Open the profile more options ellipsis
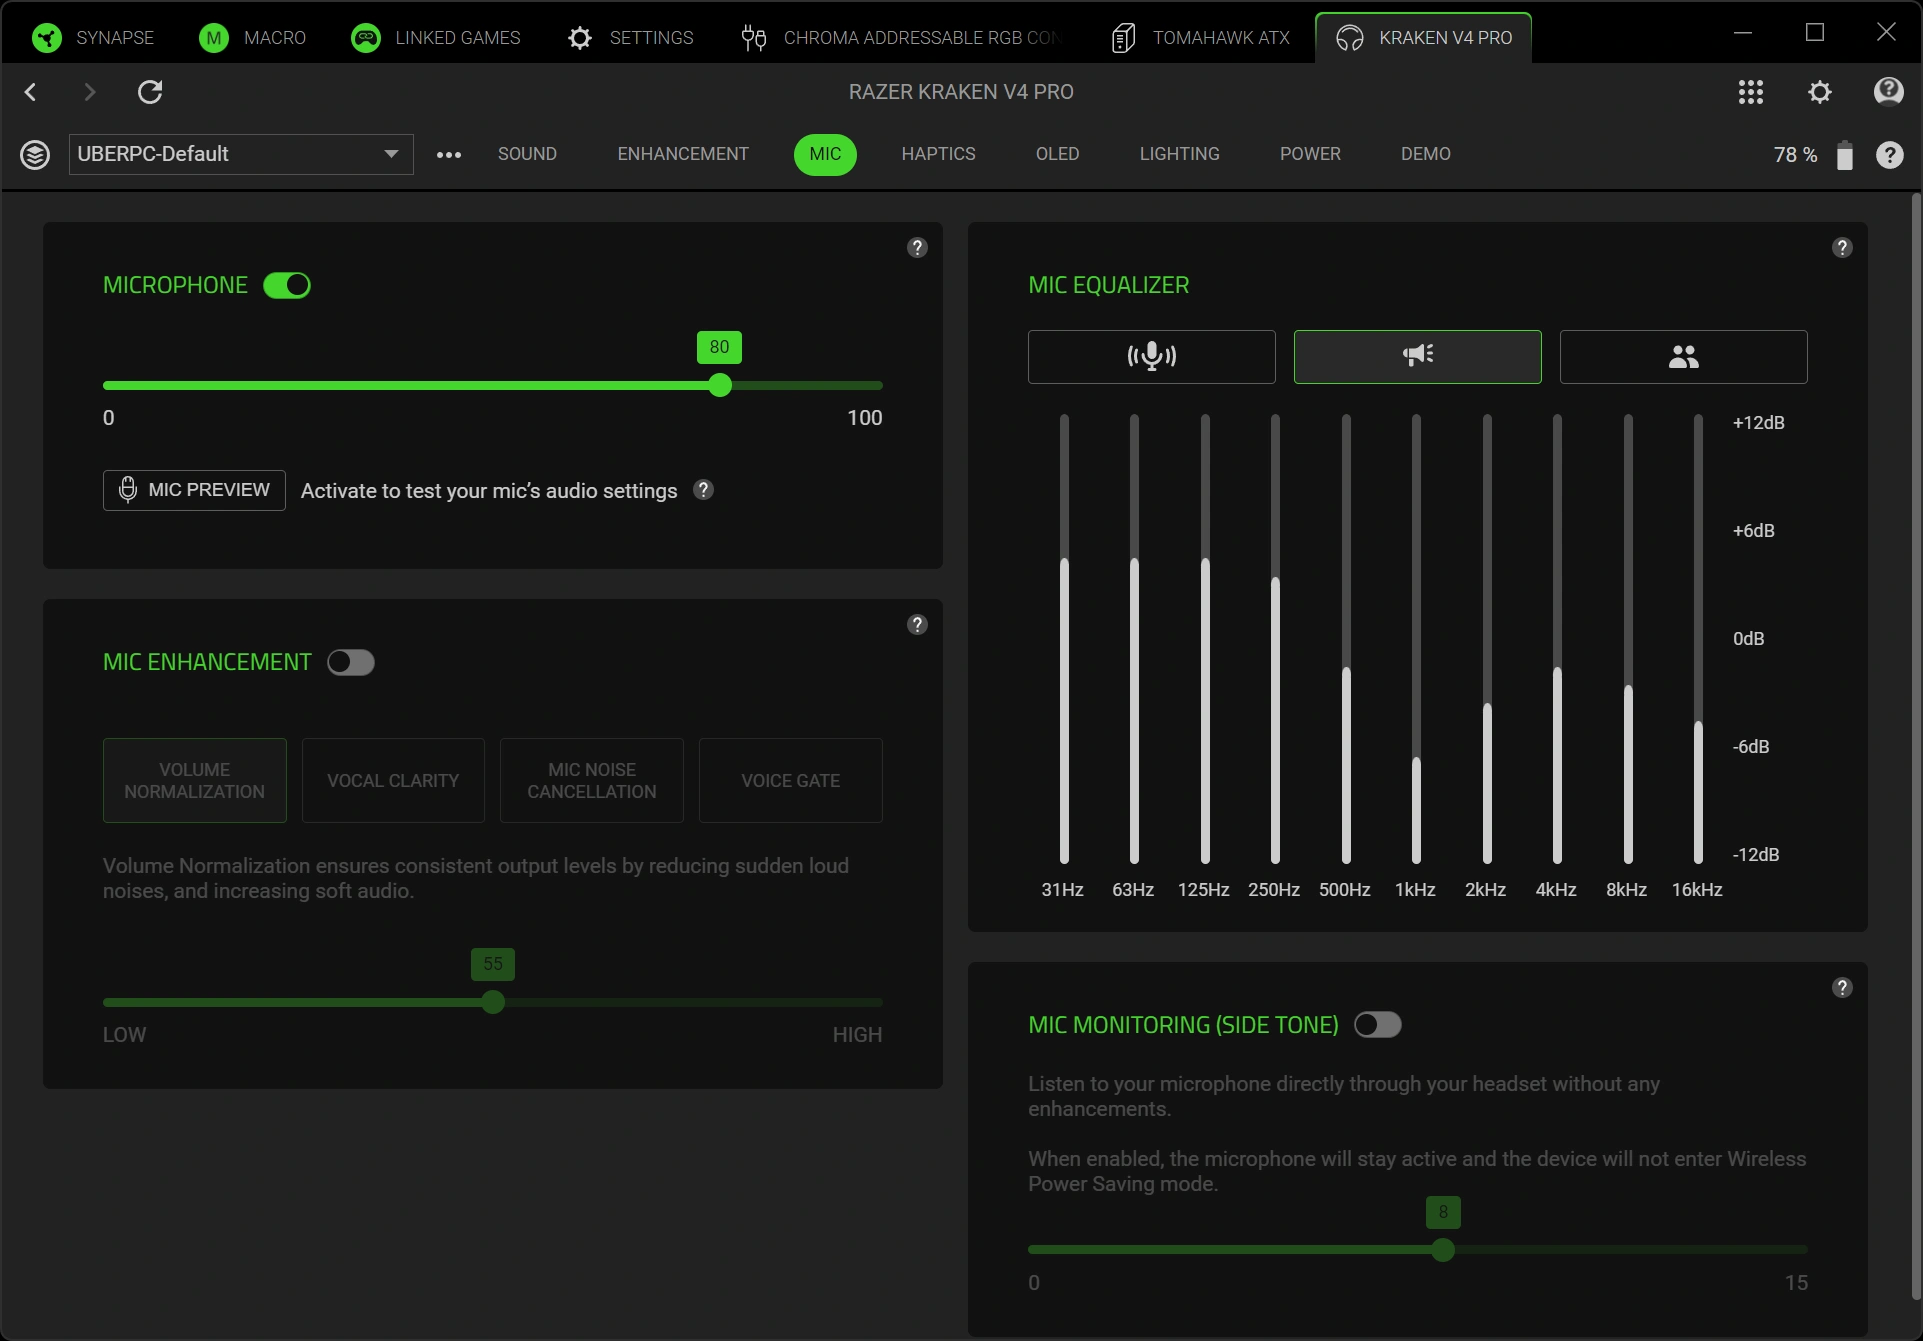Screen dimensions: 1923x1341 point(449,155)
